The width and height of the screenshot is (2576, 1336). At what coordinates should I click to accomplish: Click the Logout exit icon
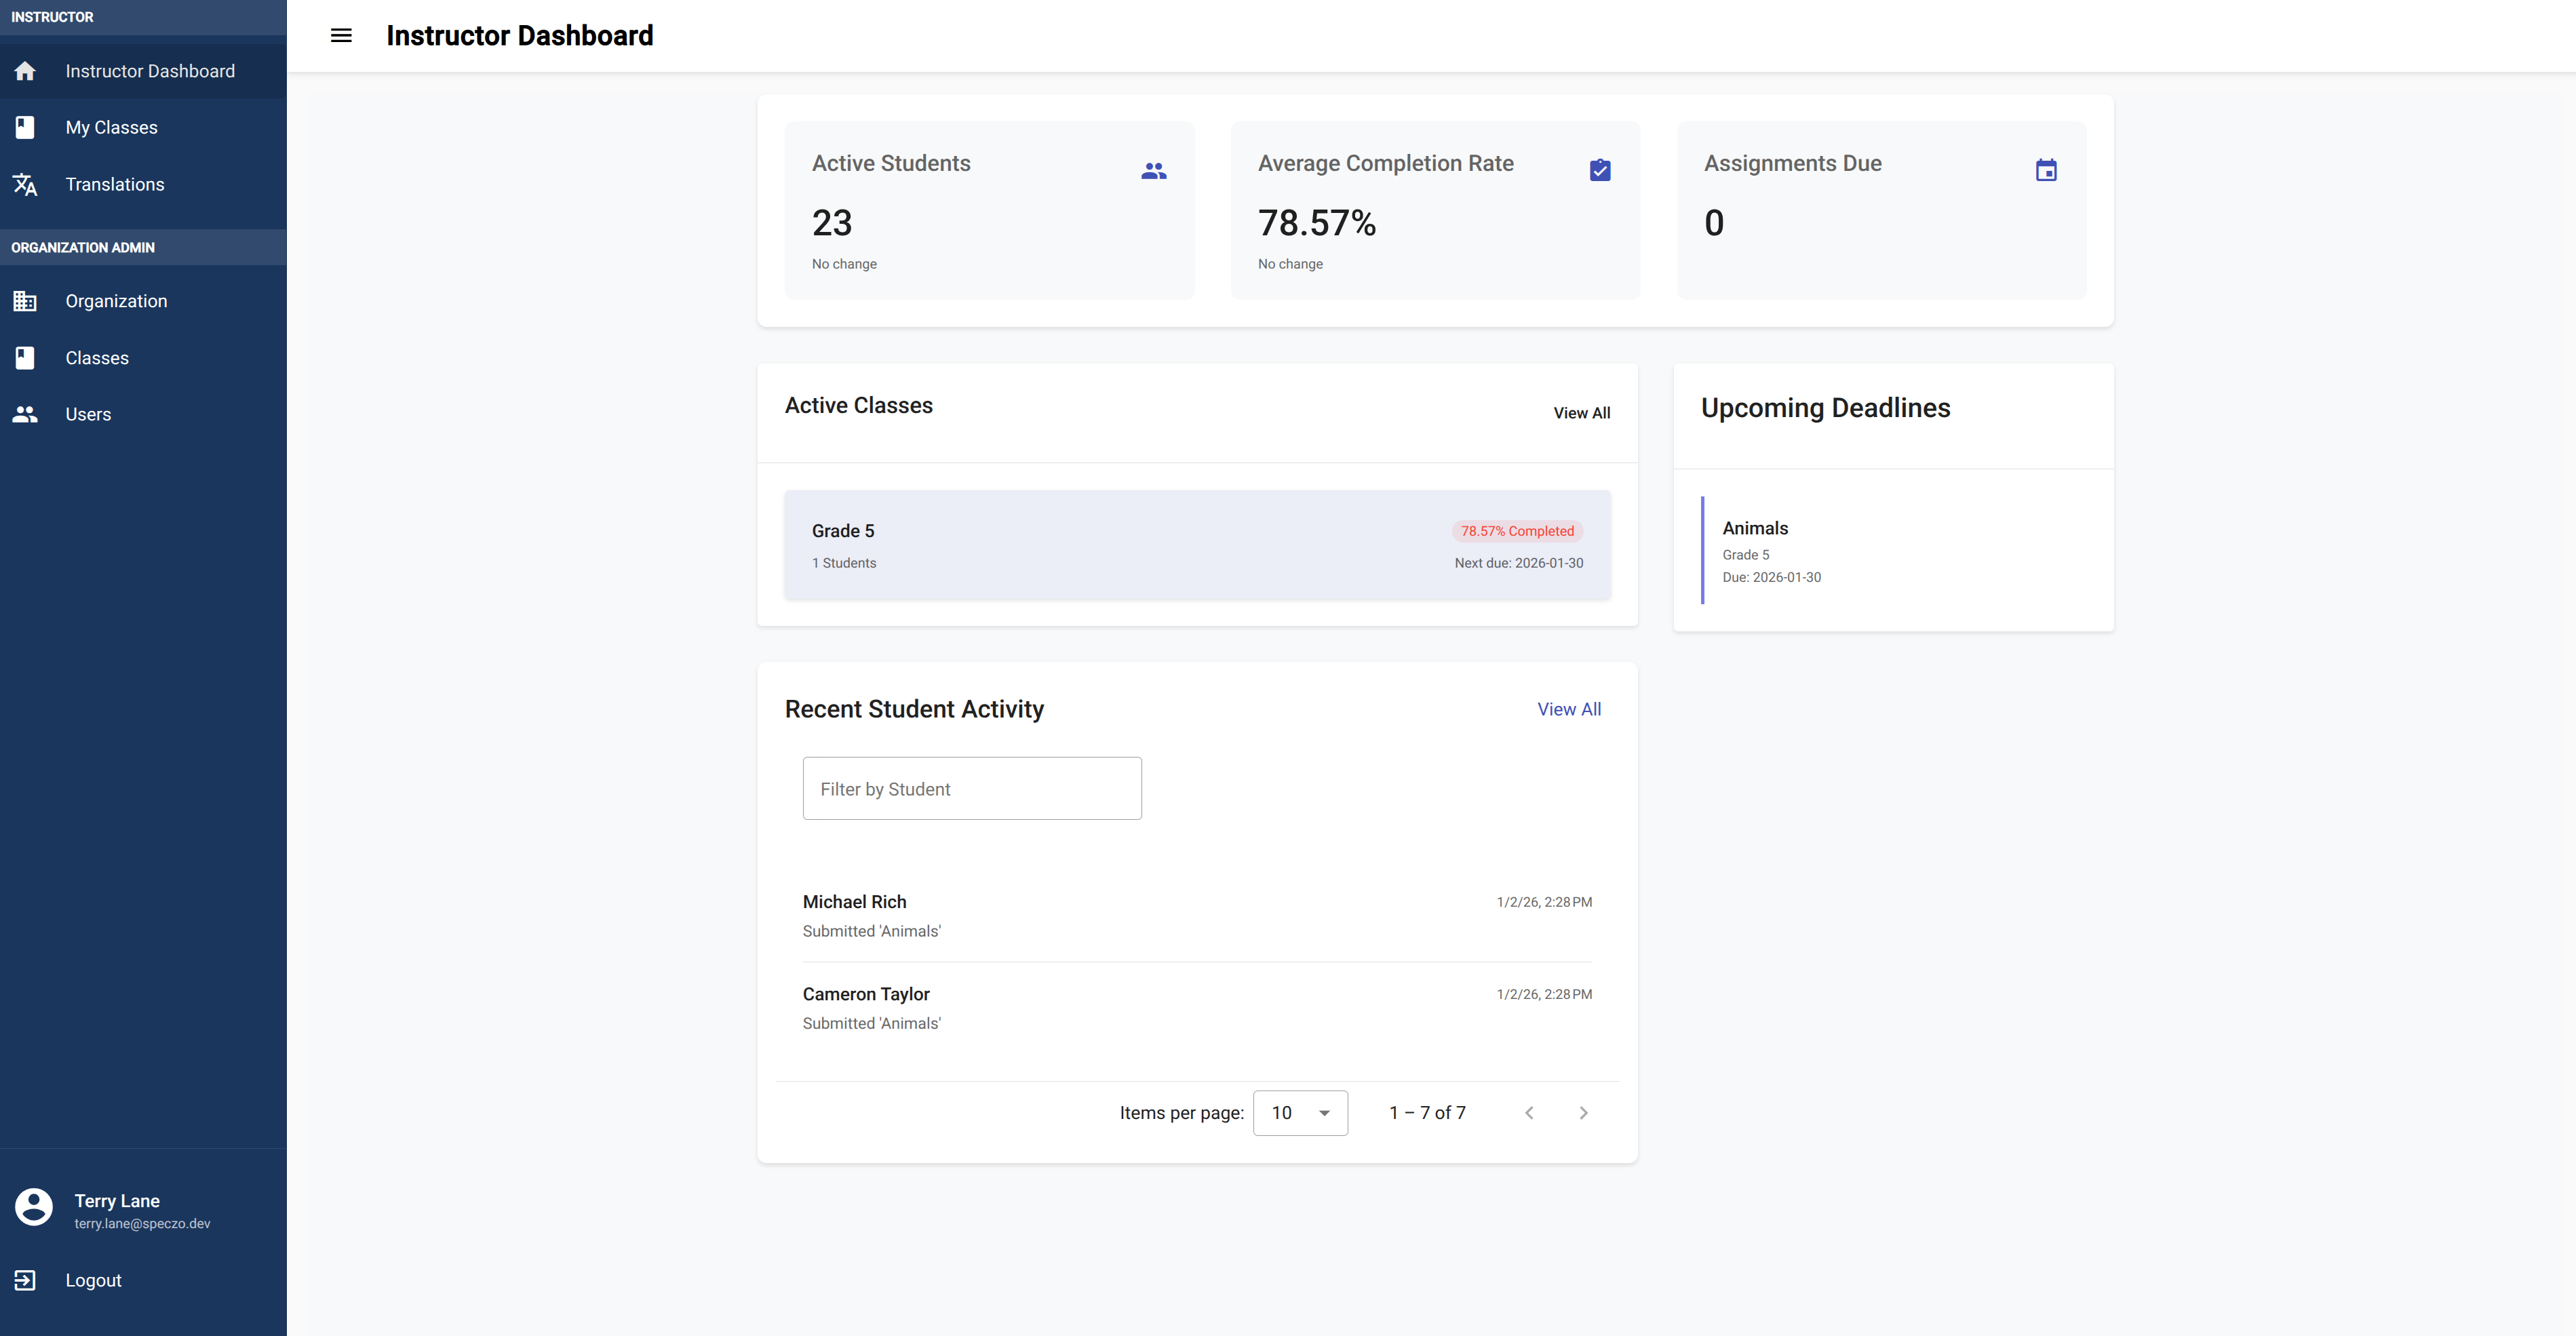click(24, 1280)
